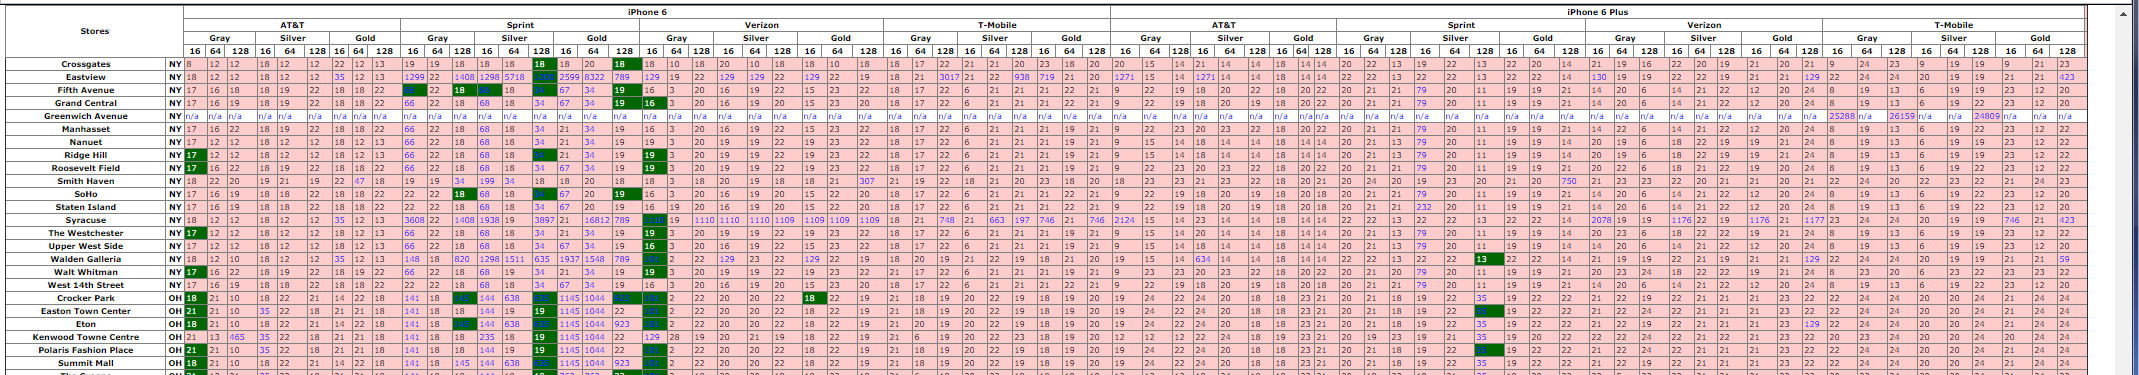Click the Stores column header

click(94, 31)
